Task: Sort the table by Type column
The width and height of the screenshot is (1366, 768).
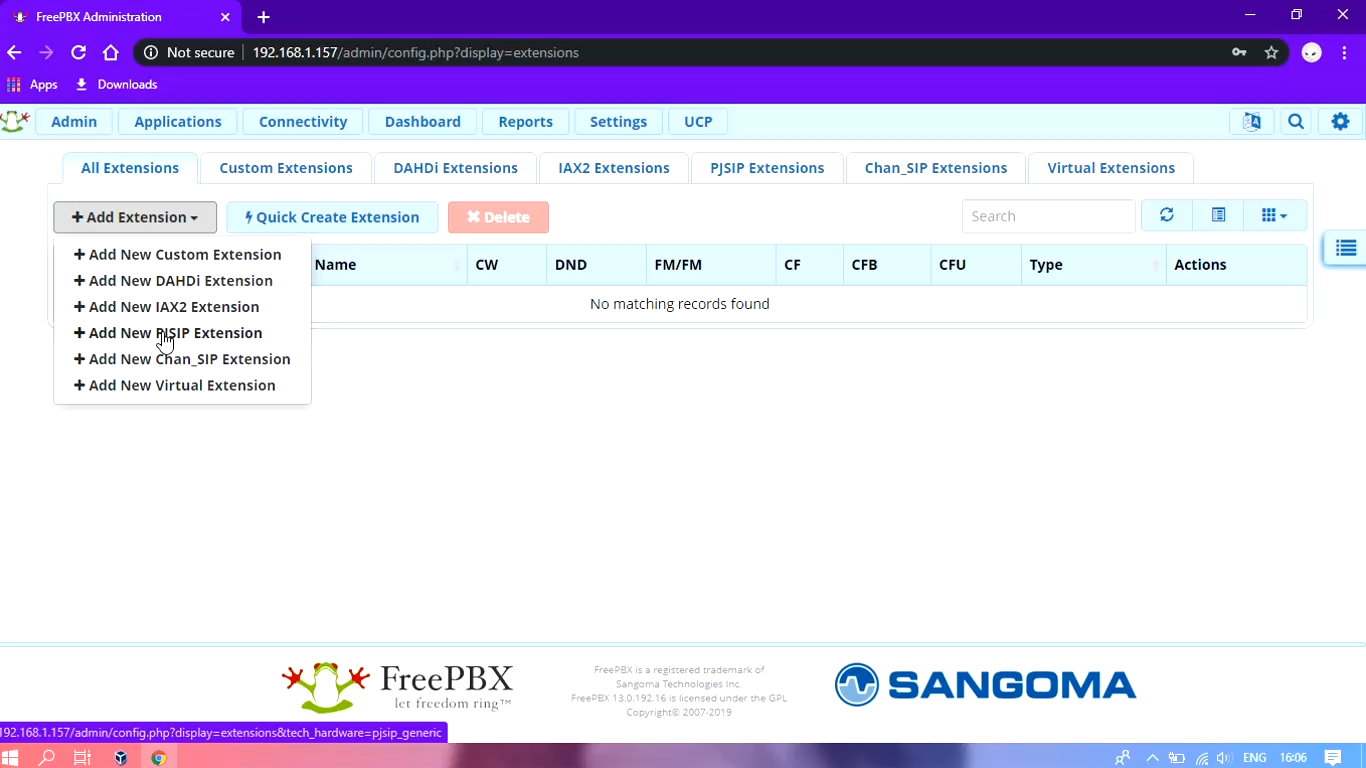Action: pos(1093,265)
